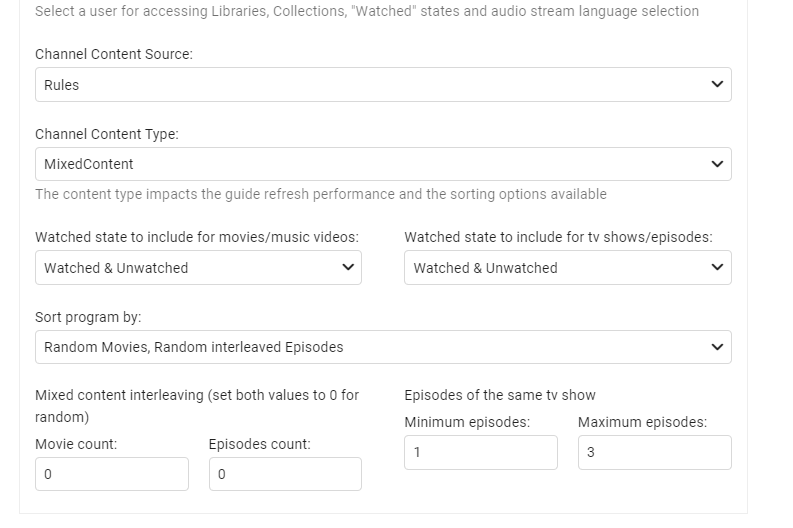
Task: Click the 'Channel Content Source:' label
Action: tap(114, 54)
